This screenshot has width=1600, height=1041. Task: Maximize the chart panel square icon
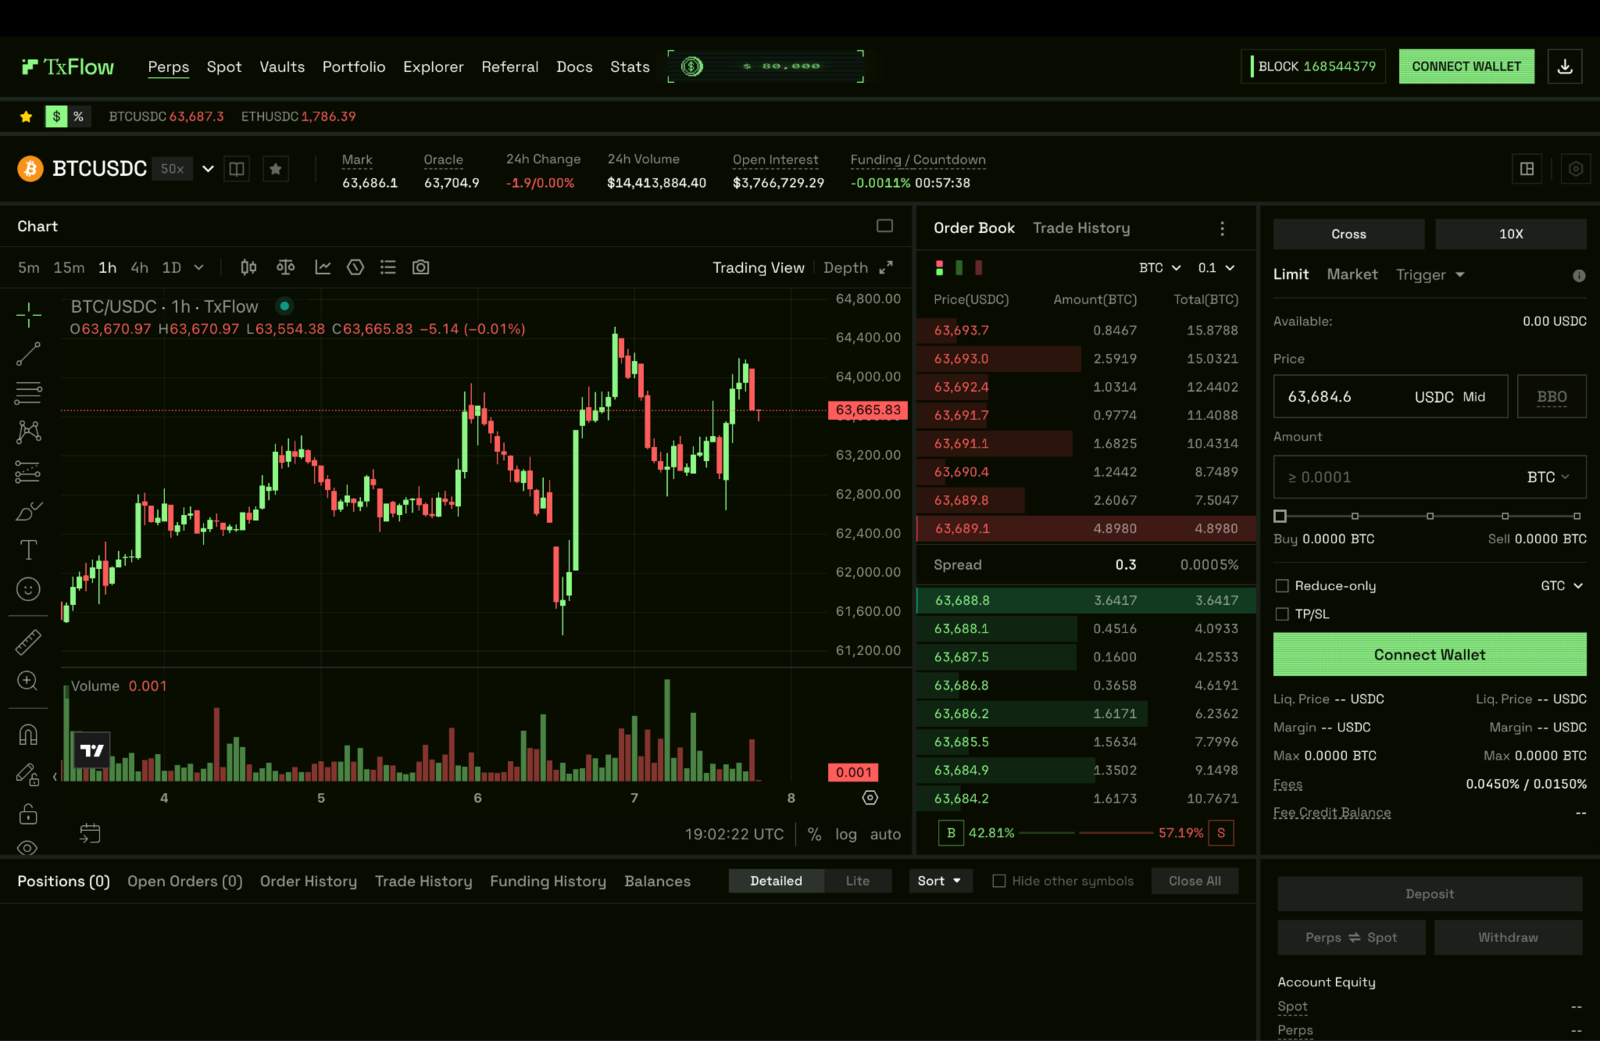(x=885, y=226)
